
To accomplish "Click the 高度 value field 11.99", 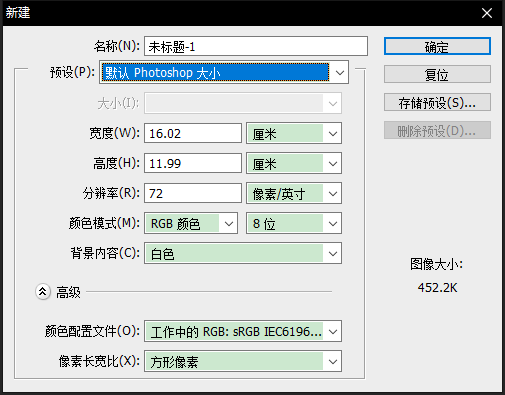I will 193,163.
